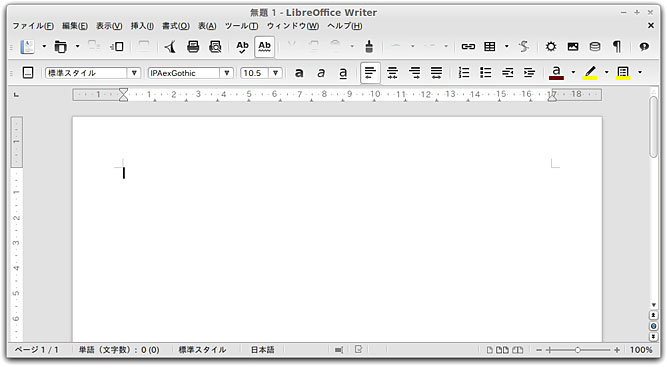Screen dimensions: 667x368
Task: Open the 書式(O) menu
Action: [176, 26]
